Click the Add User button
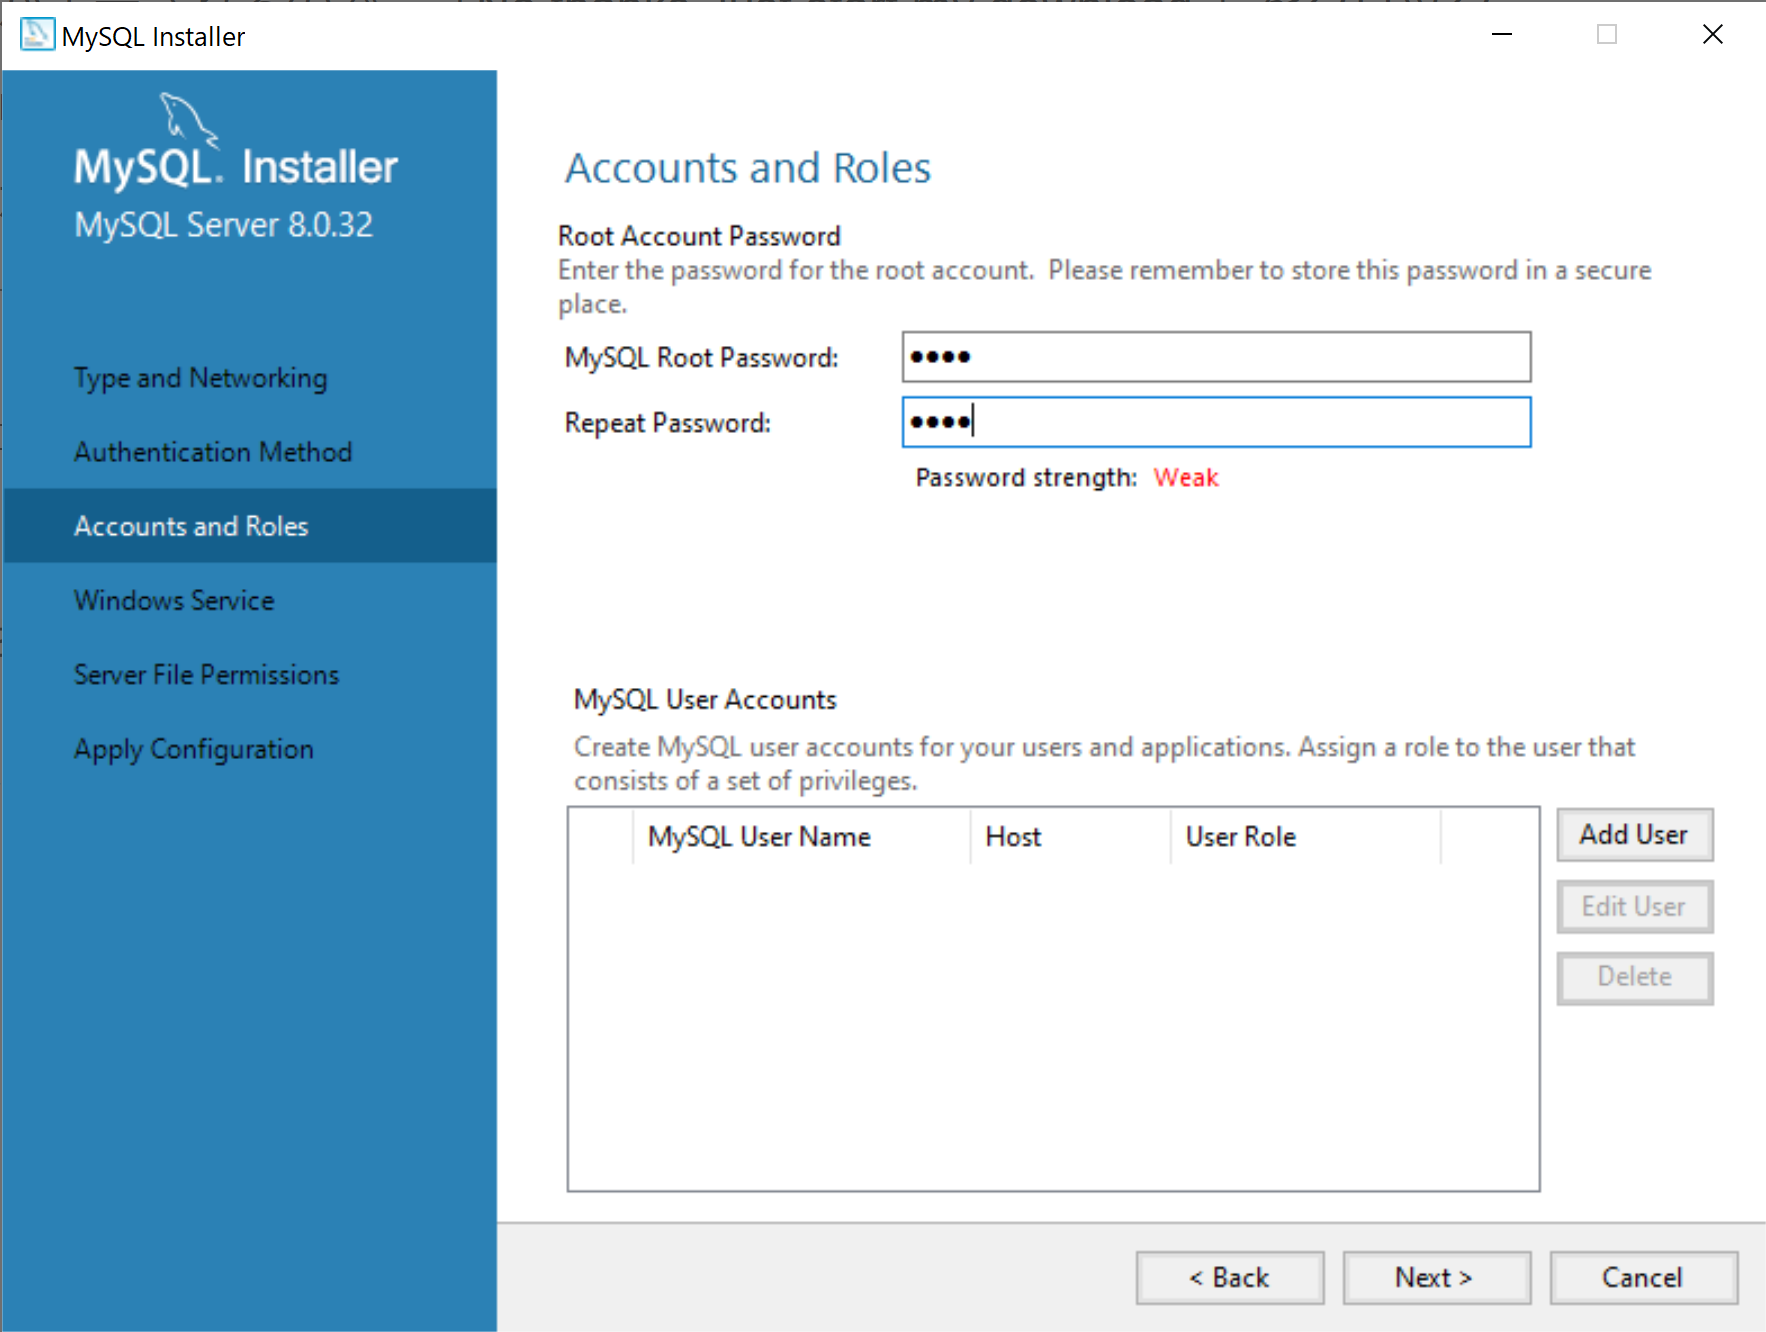Image resolution: width=1766 pixels, height=1332 pixels. tap(1634, 834)
